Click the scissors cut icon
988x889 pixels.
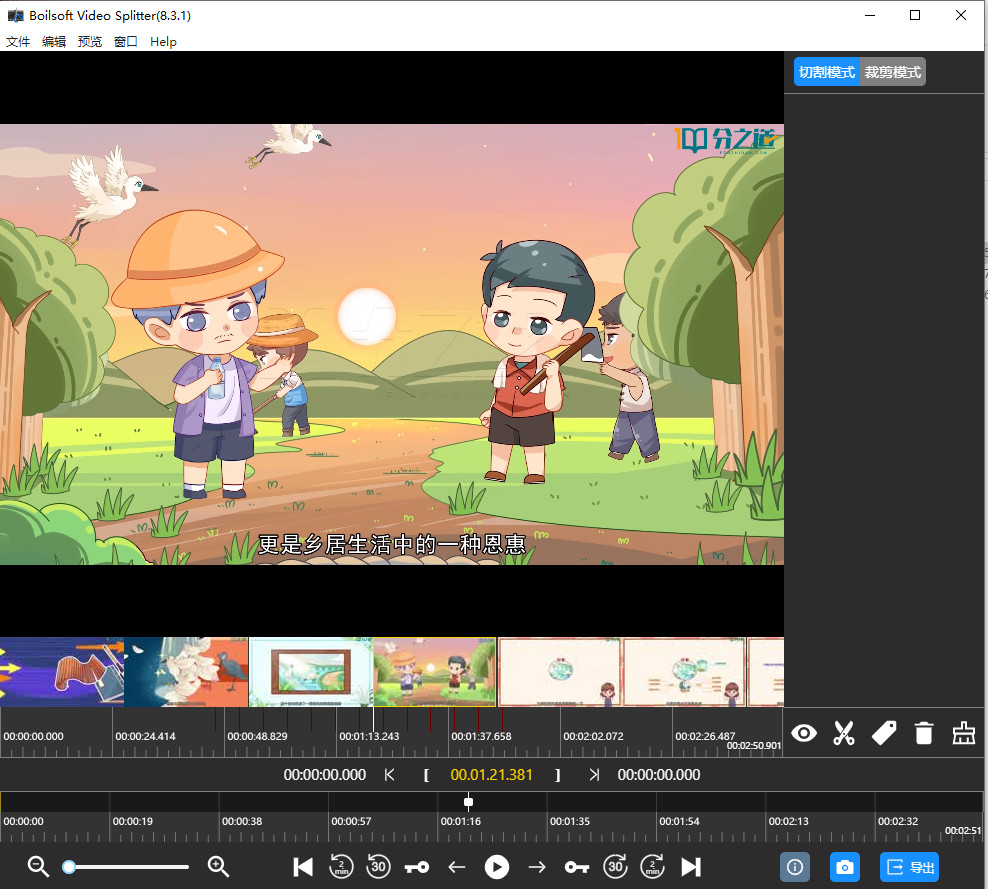[x=844, y=734]
